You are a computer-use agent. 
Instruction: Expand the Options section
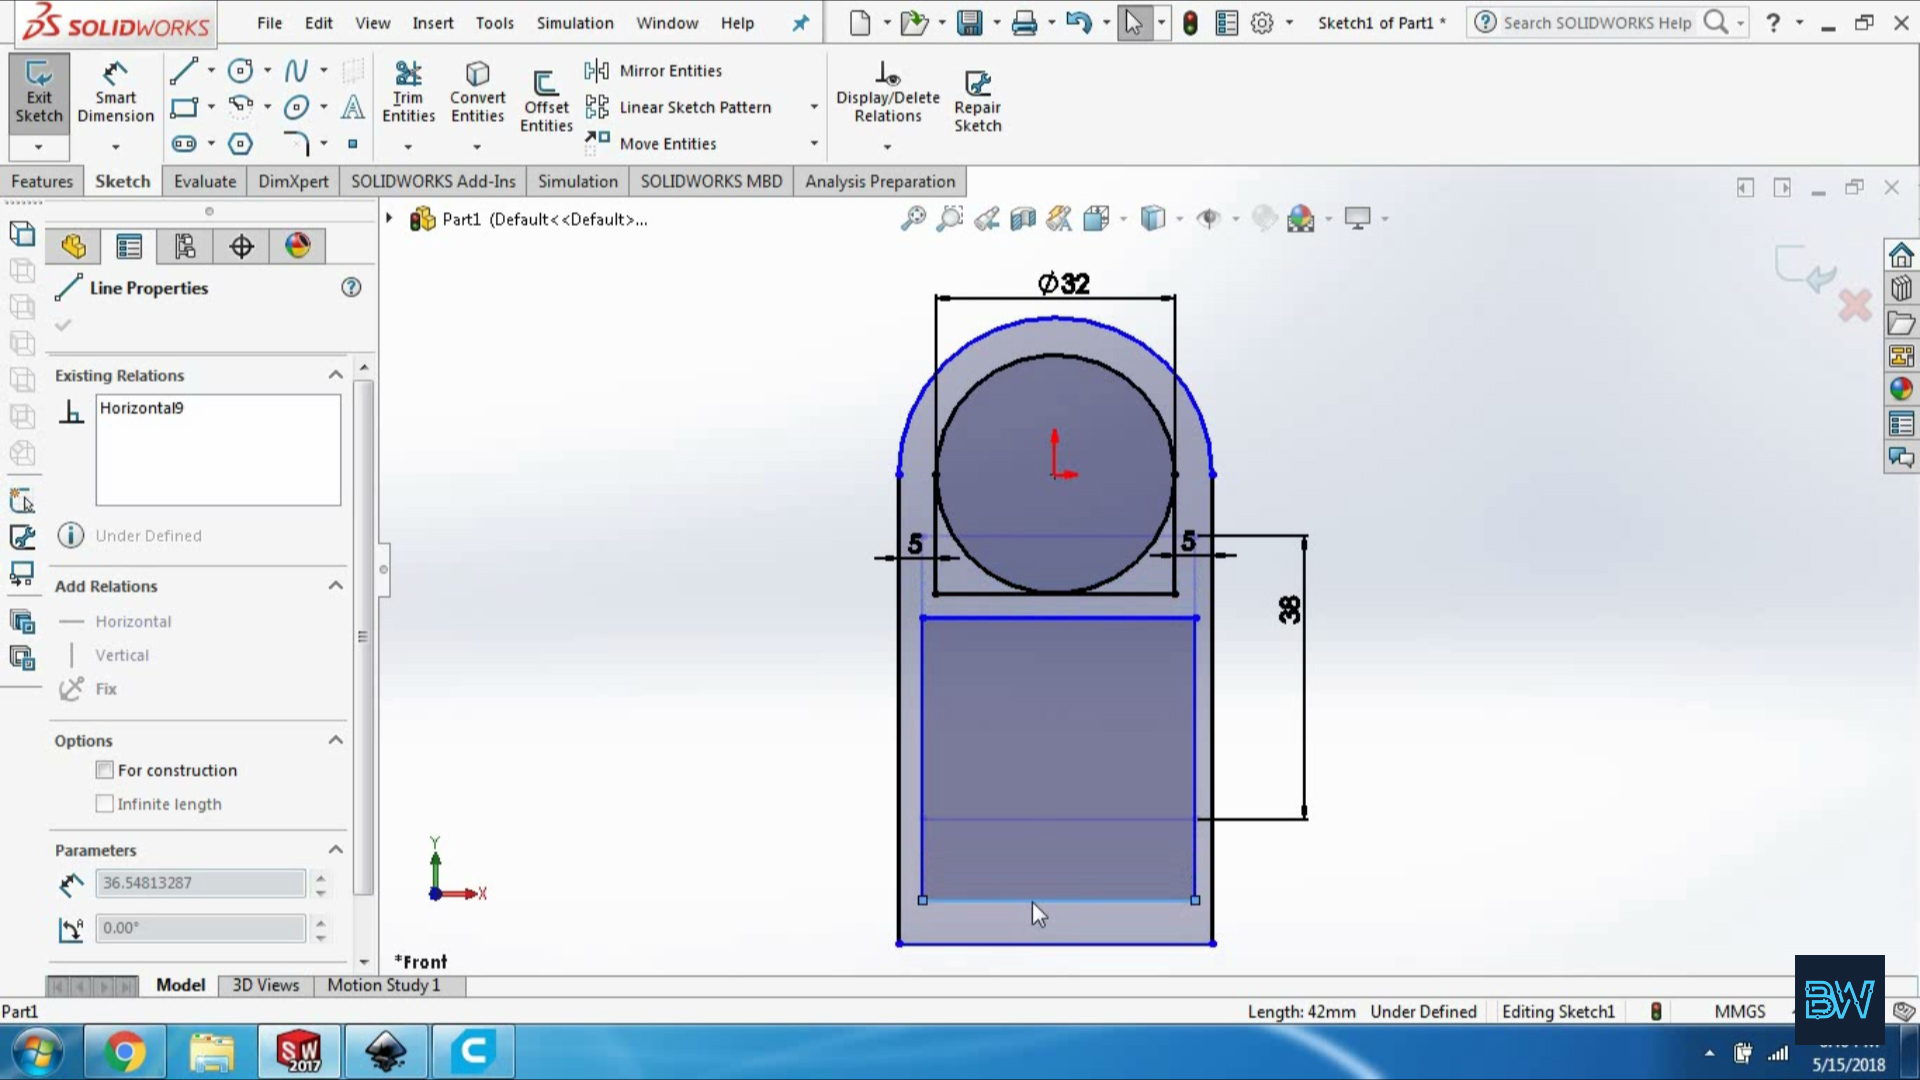click(x=336, y=738)
